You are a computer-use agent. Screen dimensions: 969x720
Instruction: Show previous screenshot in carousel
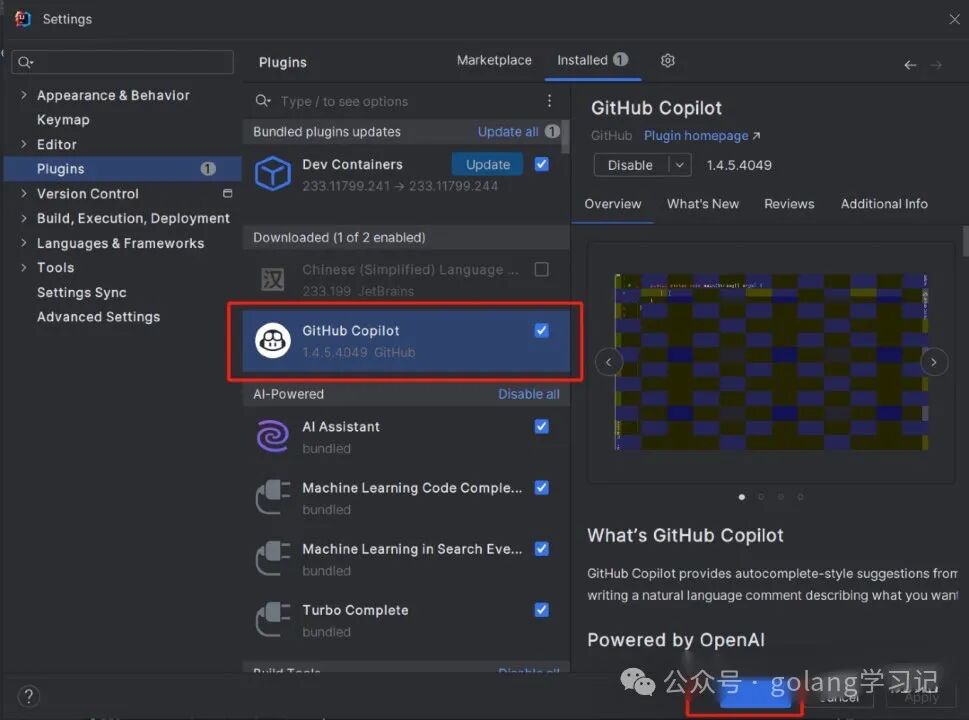[x=609, y=362]
